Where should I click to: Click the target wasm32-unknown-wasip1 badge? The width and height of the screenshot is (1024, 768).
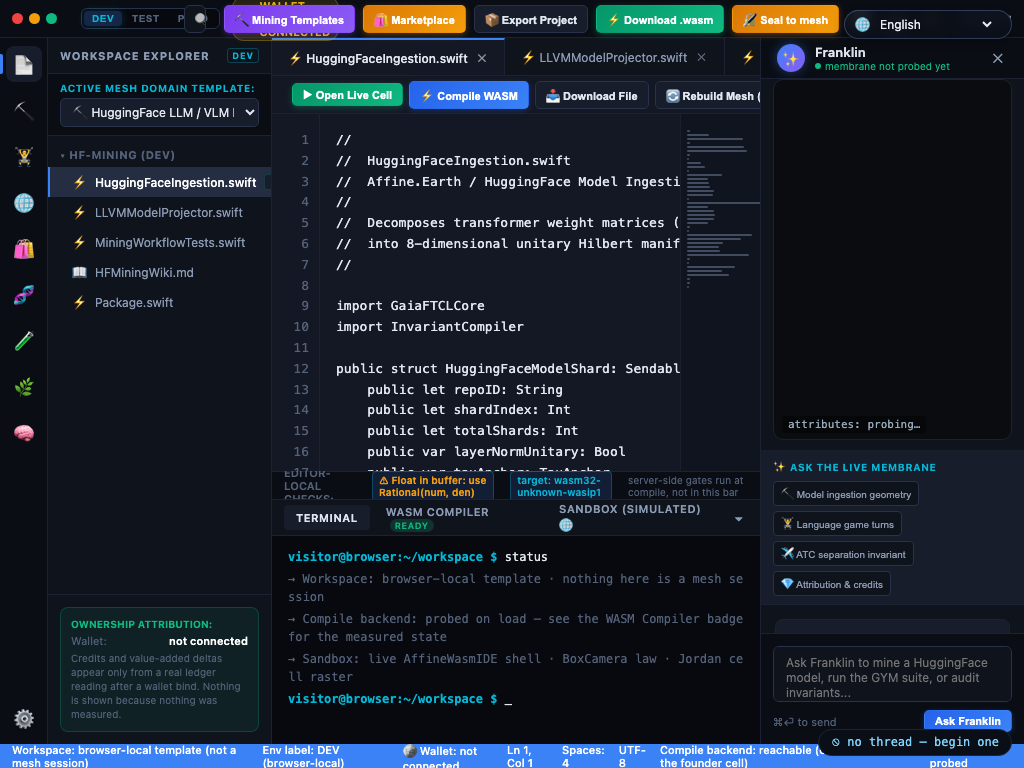pyautogui.click(x=560, y=487)
